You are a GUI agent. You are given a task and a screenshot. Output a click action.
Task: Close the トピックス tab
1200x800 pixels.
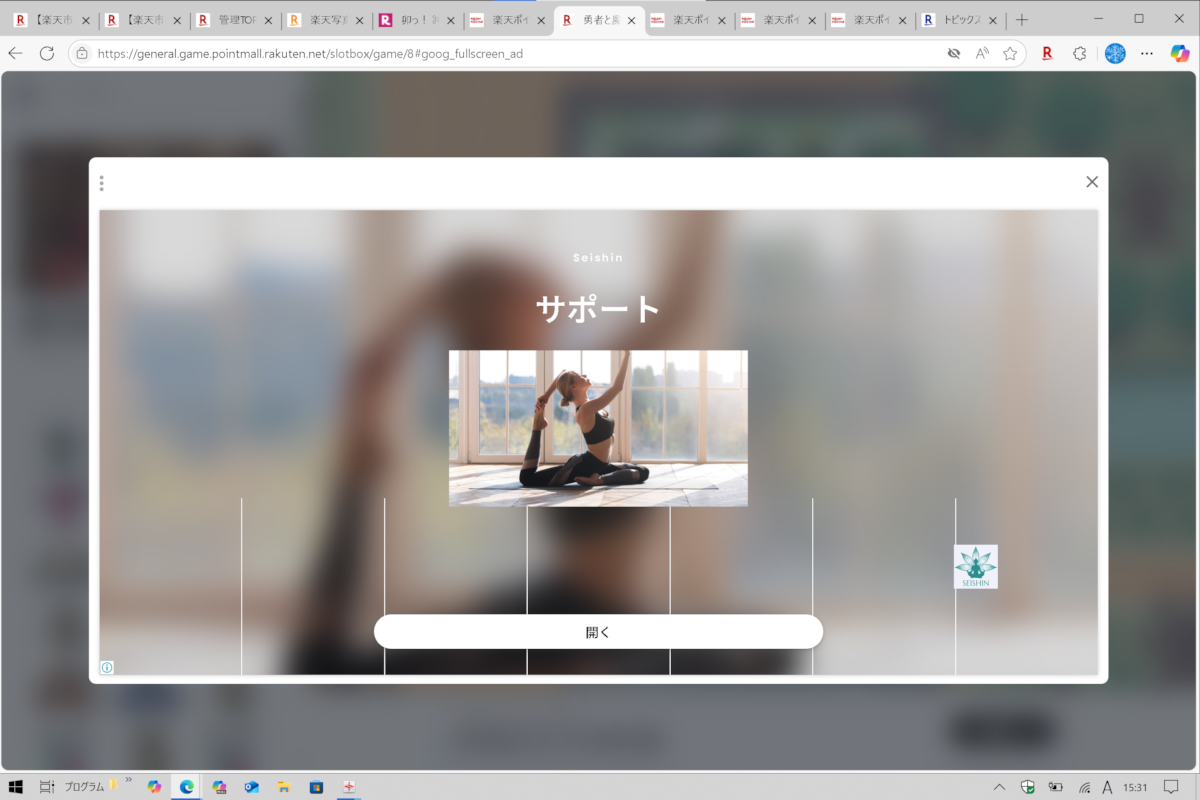993,20
